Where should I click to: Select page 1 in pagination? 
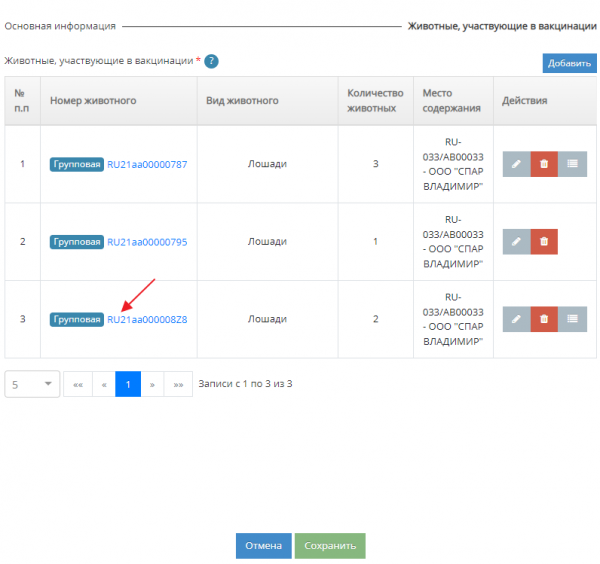[128, 384]
